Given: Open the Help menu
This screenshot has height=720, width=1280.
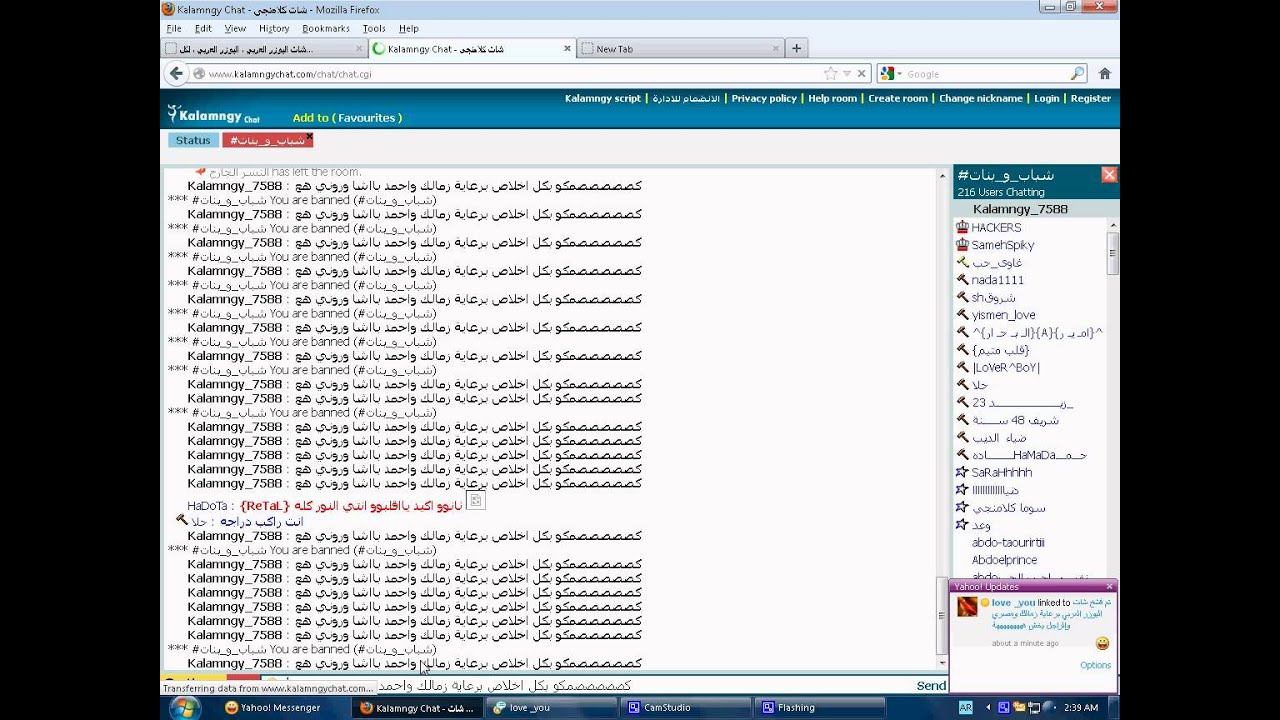Looking at the screenshot, I should click(x=408, y=28).
